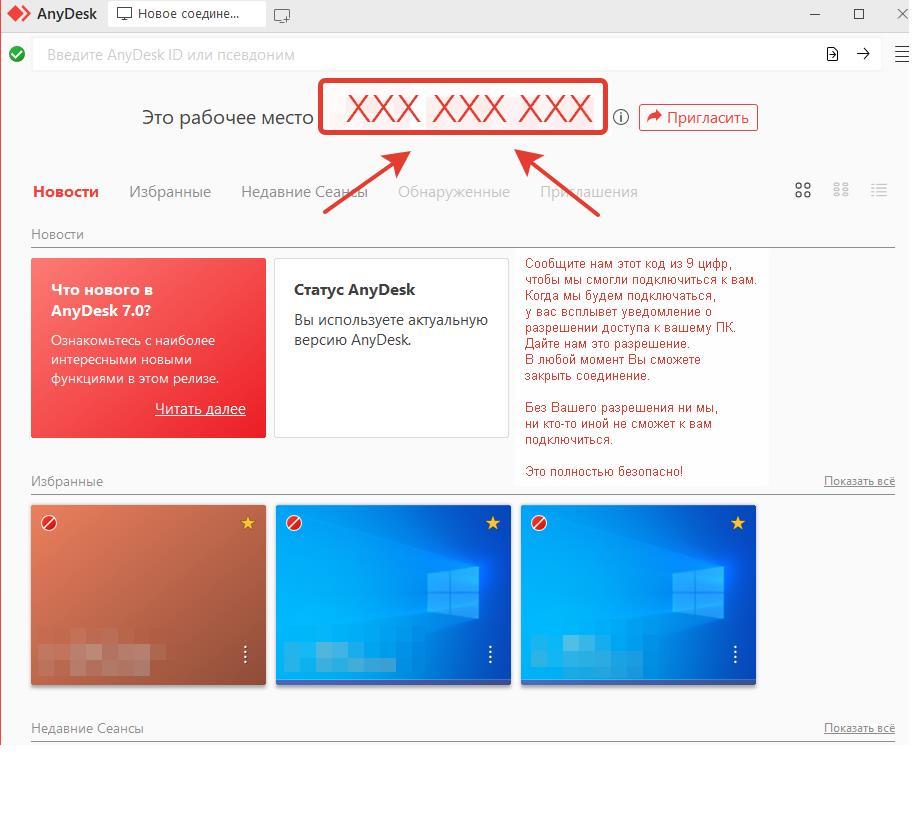This screenshot has height=813, width=924.
Task: Maximize the AnyDesk window
Action: [x=859, y=14]
